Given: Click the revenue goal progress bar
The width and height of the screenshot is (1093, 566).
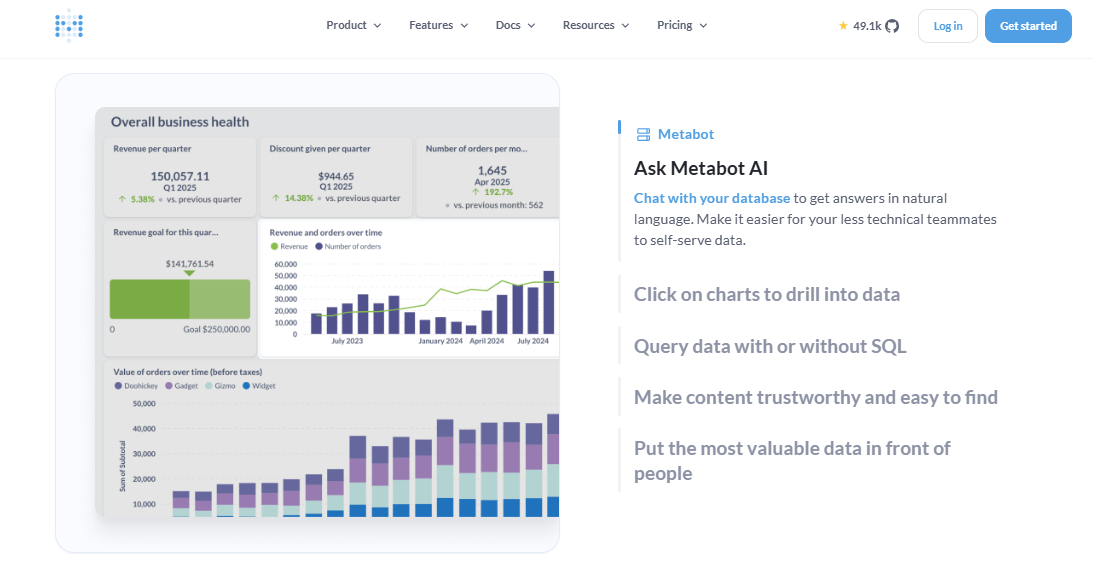Looking at the screenshot, I should tap(180, 299).
